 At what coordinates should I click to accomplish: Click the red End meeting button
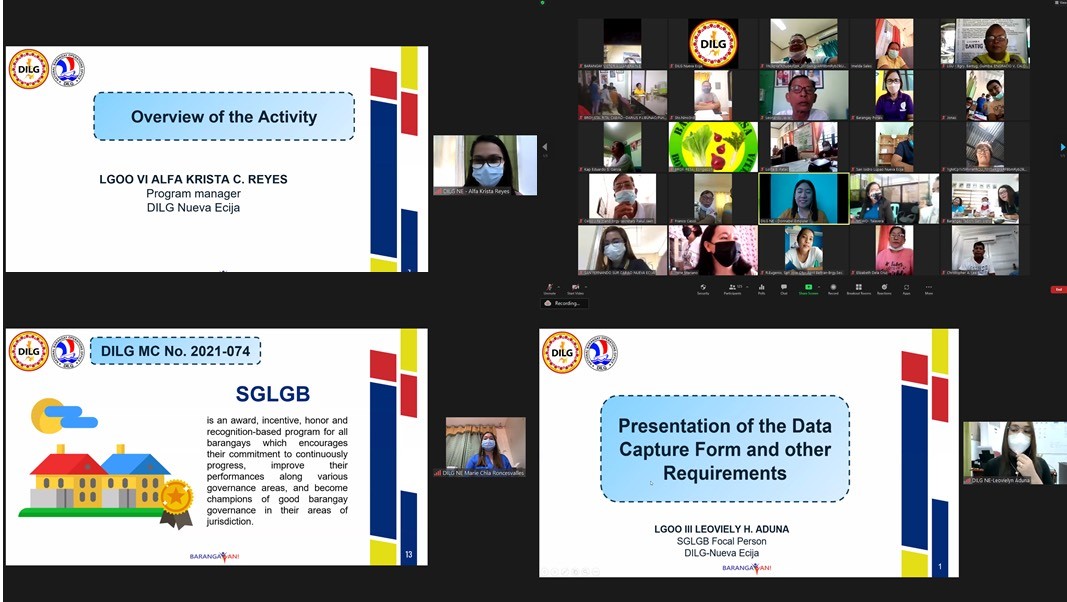point(1058,289)
